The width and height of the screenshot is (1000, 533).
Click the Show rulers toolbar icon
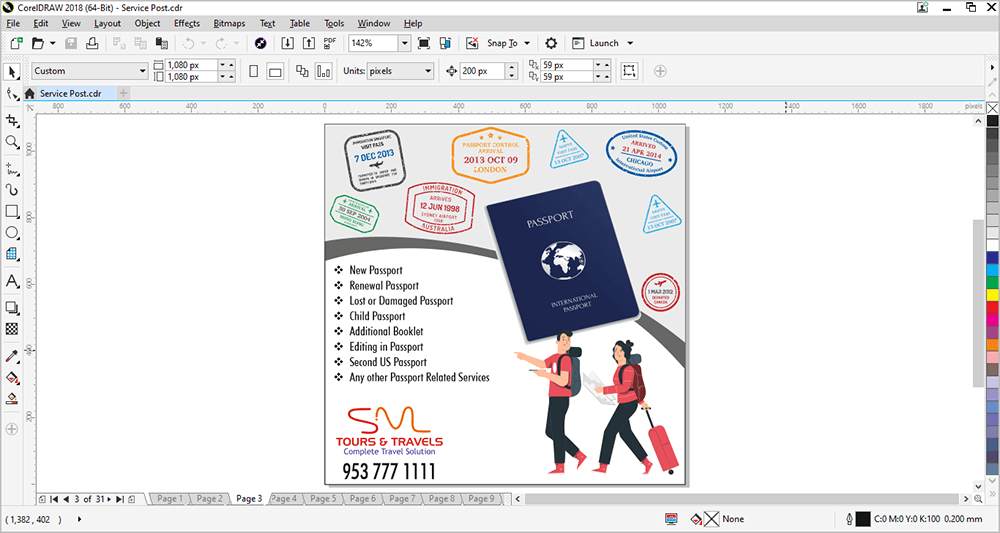click(x=445, y=43)
